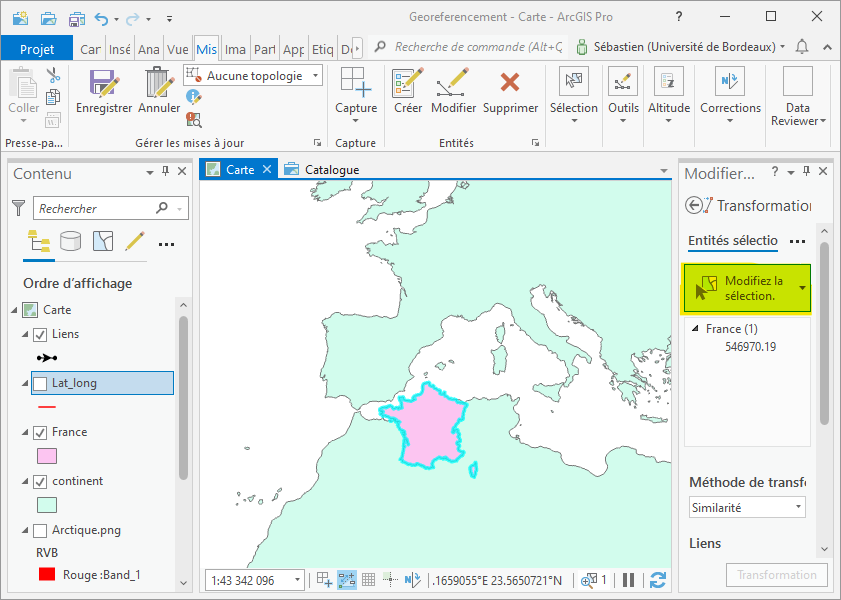Click the Modifiez la sélection button

pos(740,288)
